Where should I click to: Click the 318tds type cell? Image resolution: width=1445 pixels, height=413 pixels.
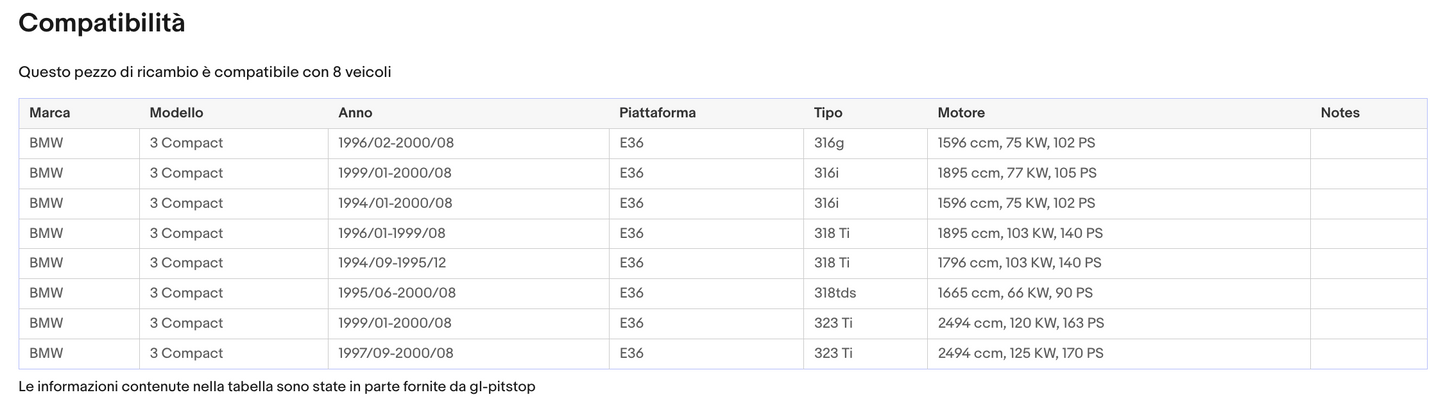click(x=835, y=293)
